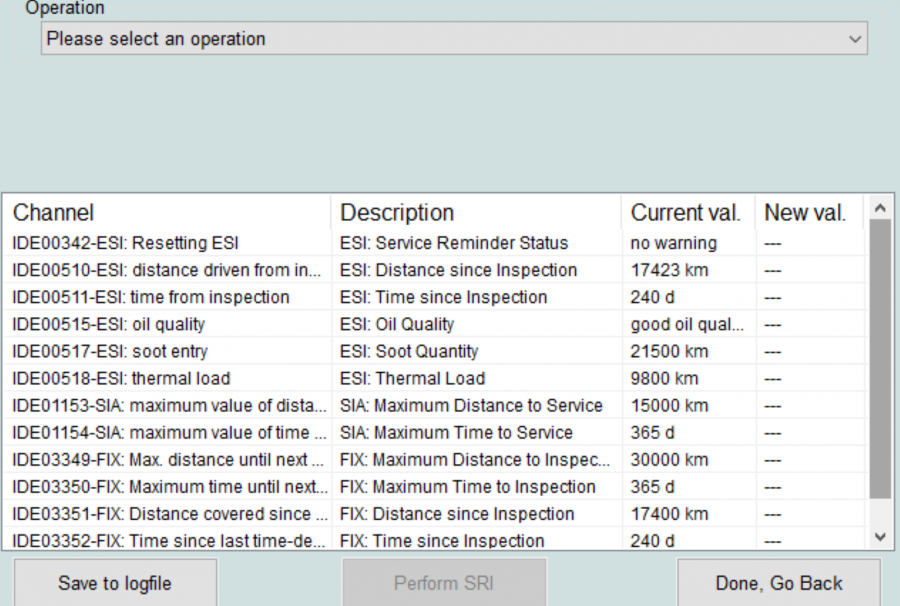Select the IDE00515-ESI oil quality row
900x606 pixels.
tap(168, 324)
